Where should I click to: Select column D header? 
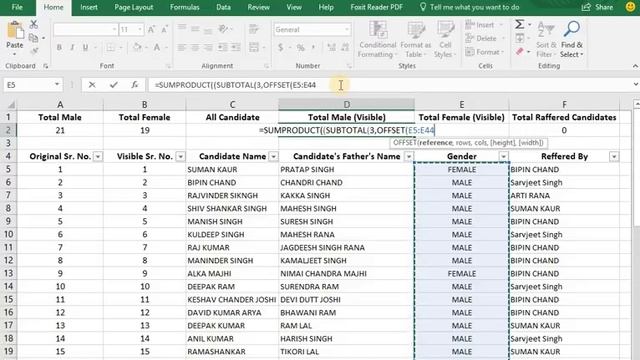[346, 104]
